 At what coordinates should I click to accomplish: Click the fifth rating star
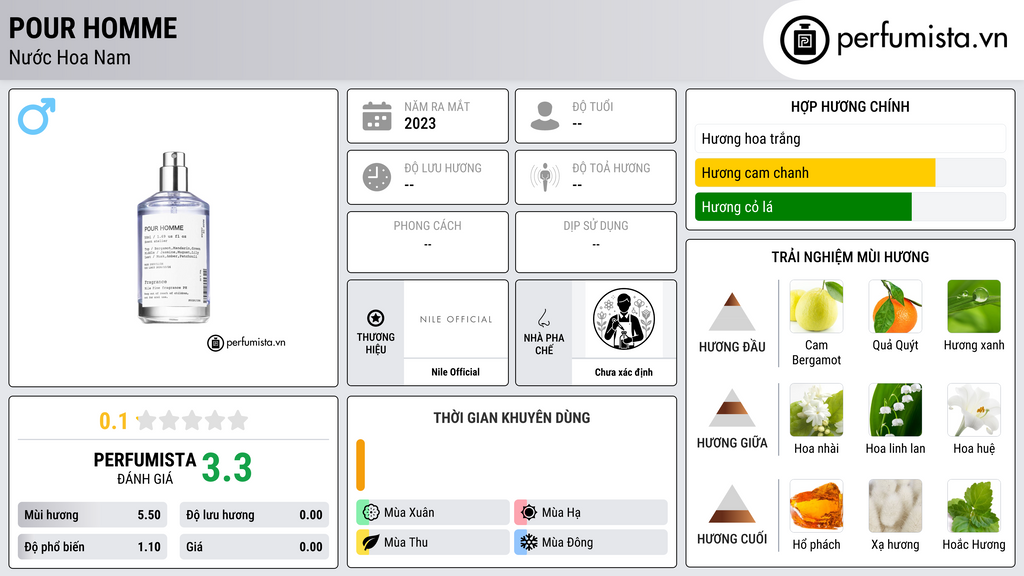(x=238, y=420)
